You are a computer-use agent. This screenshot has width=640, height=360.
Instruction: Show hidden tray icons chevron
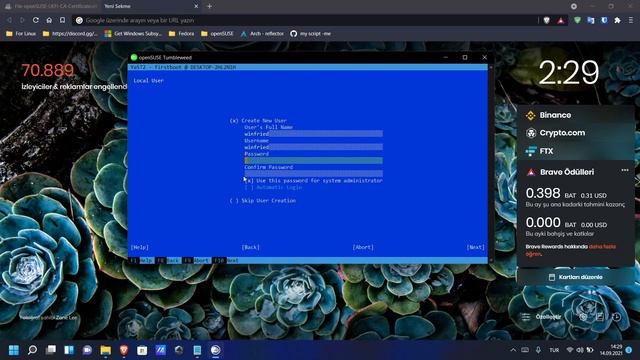pyautogui.click(x=513, y=350)
